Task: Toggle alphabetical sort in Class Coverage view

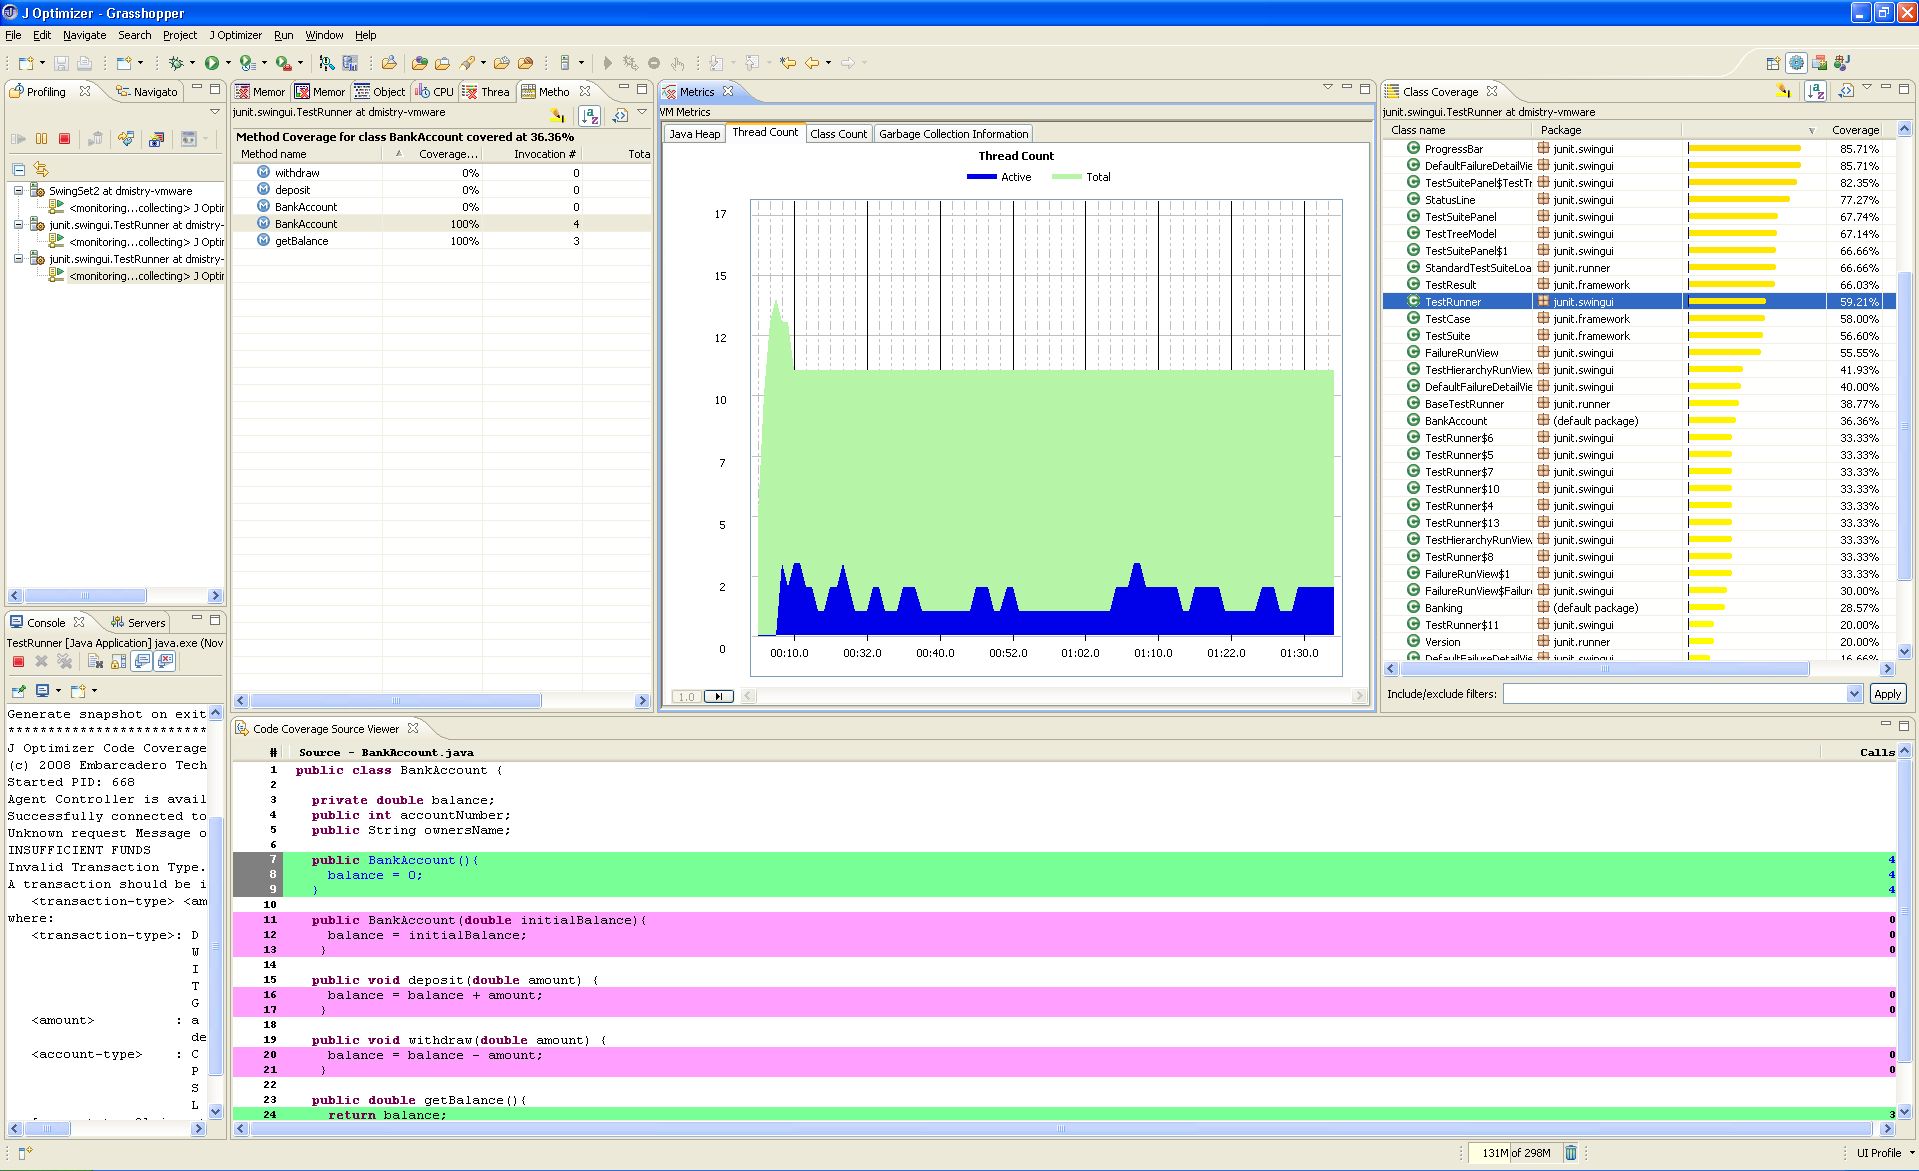Action: [x=1816, y=92]
